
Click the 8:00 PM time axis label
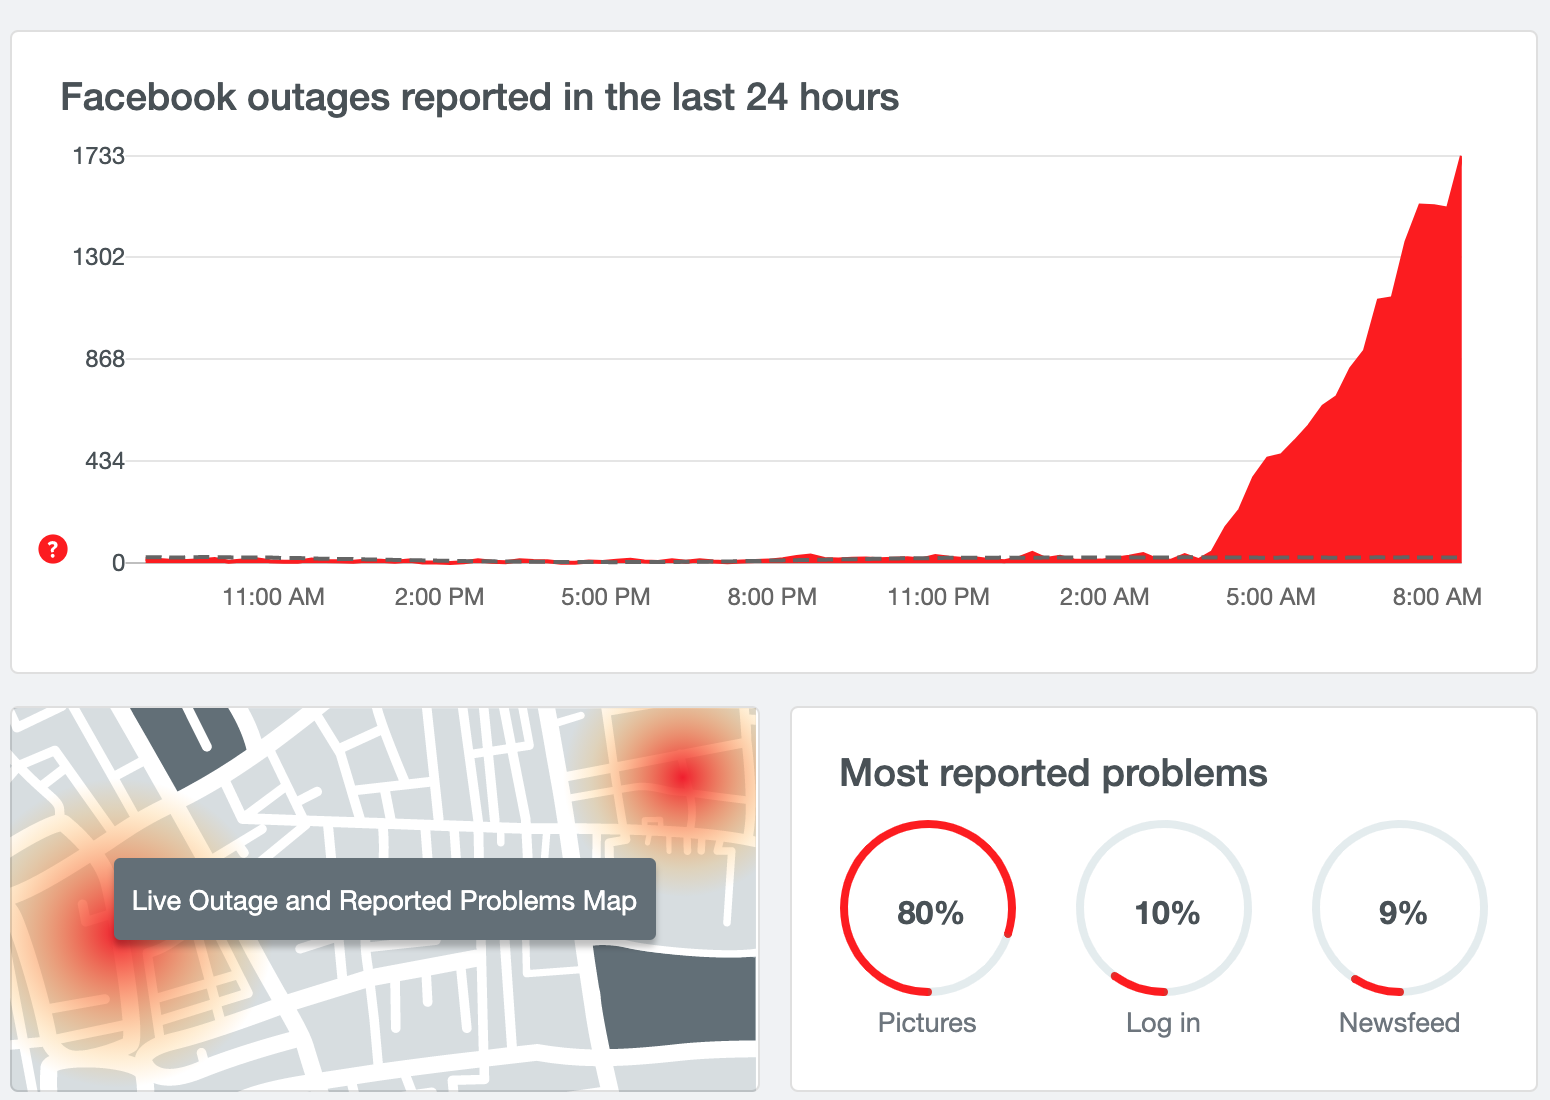[771, 597]
